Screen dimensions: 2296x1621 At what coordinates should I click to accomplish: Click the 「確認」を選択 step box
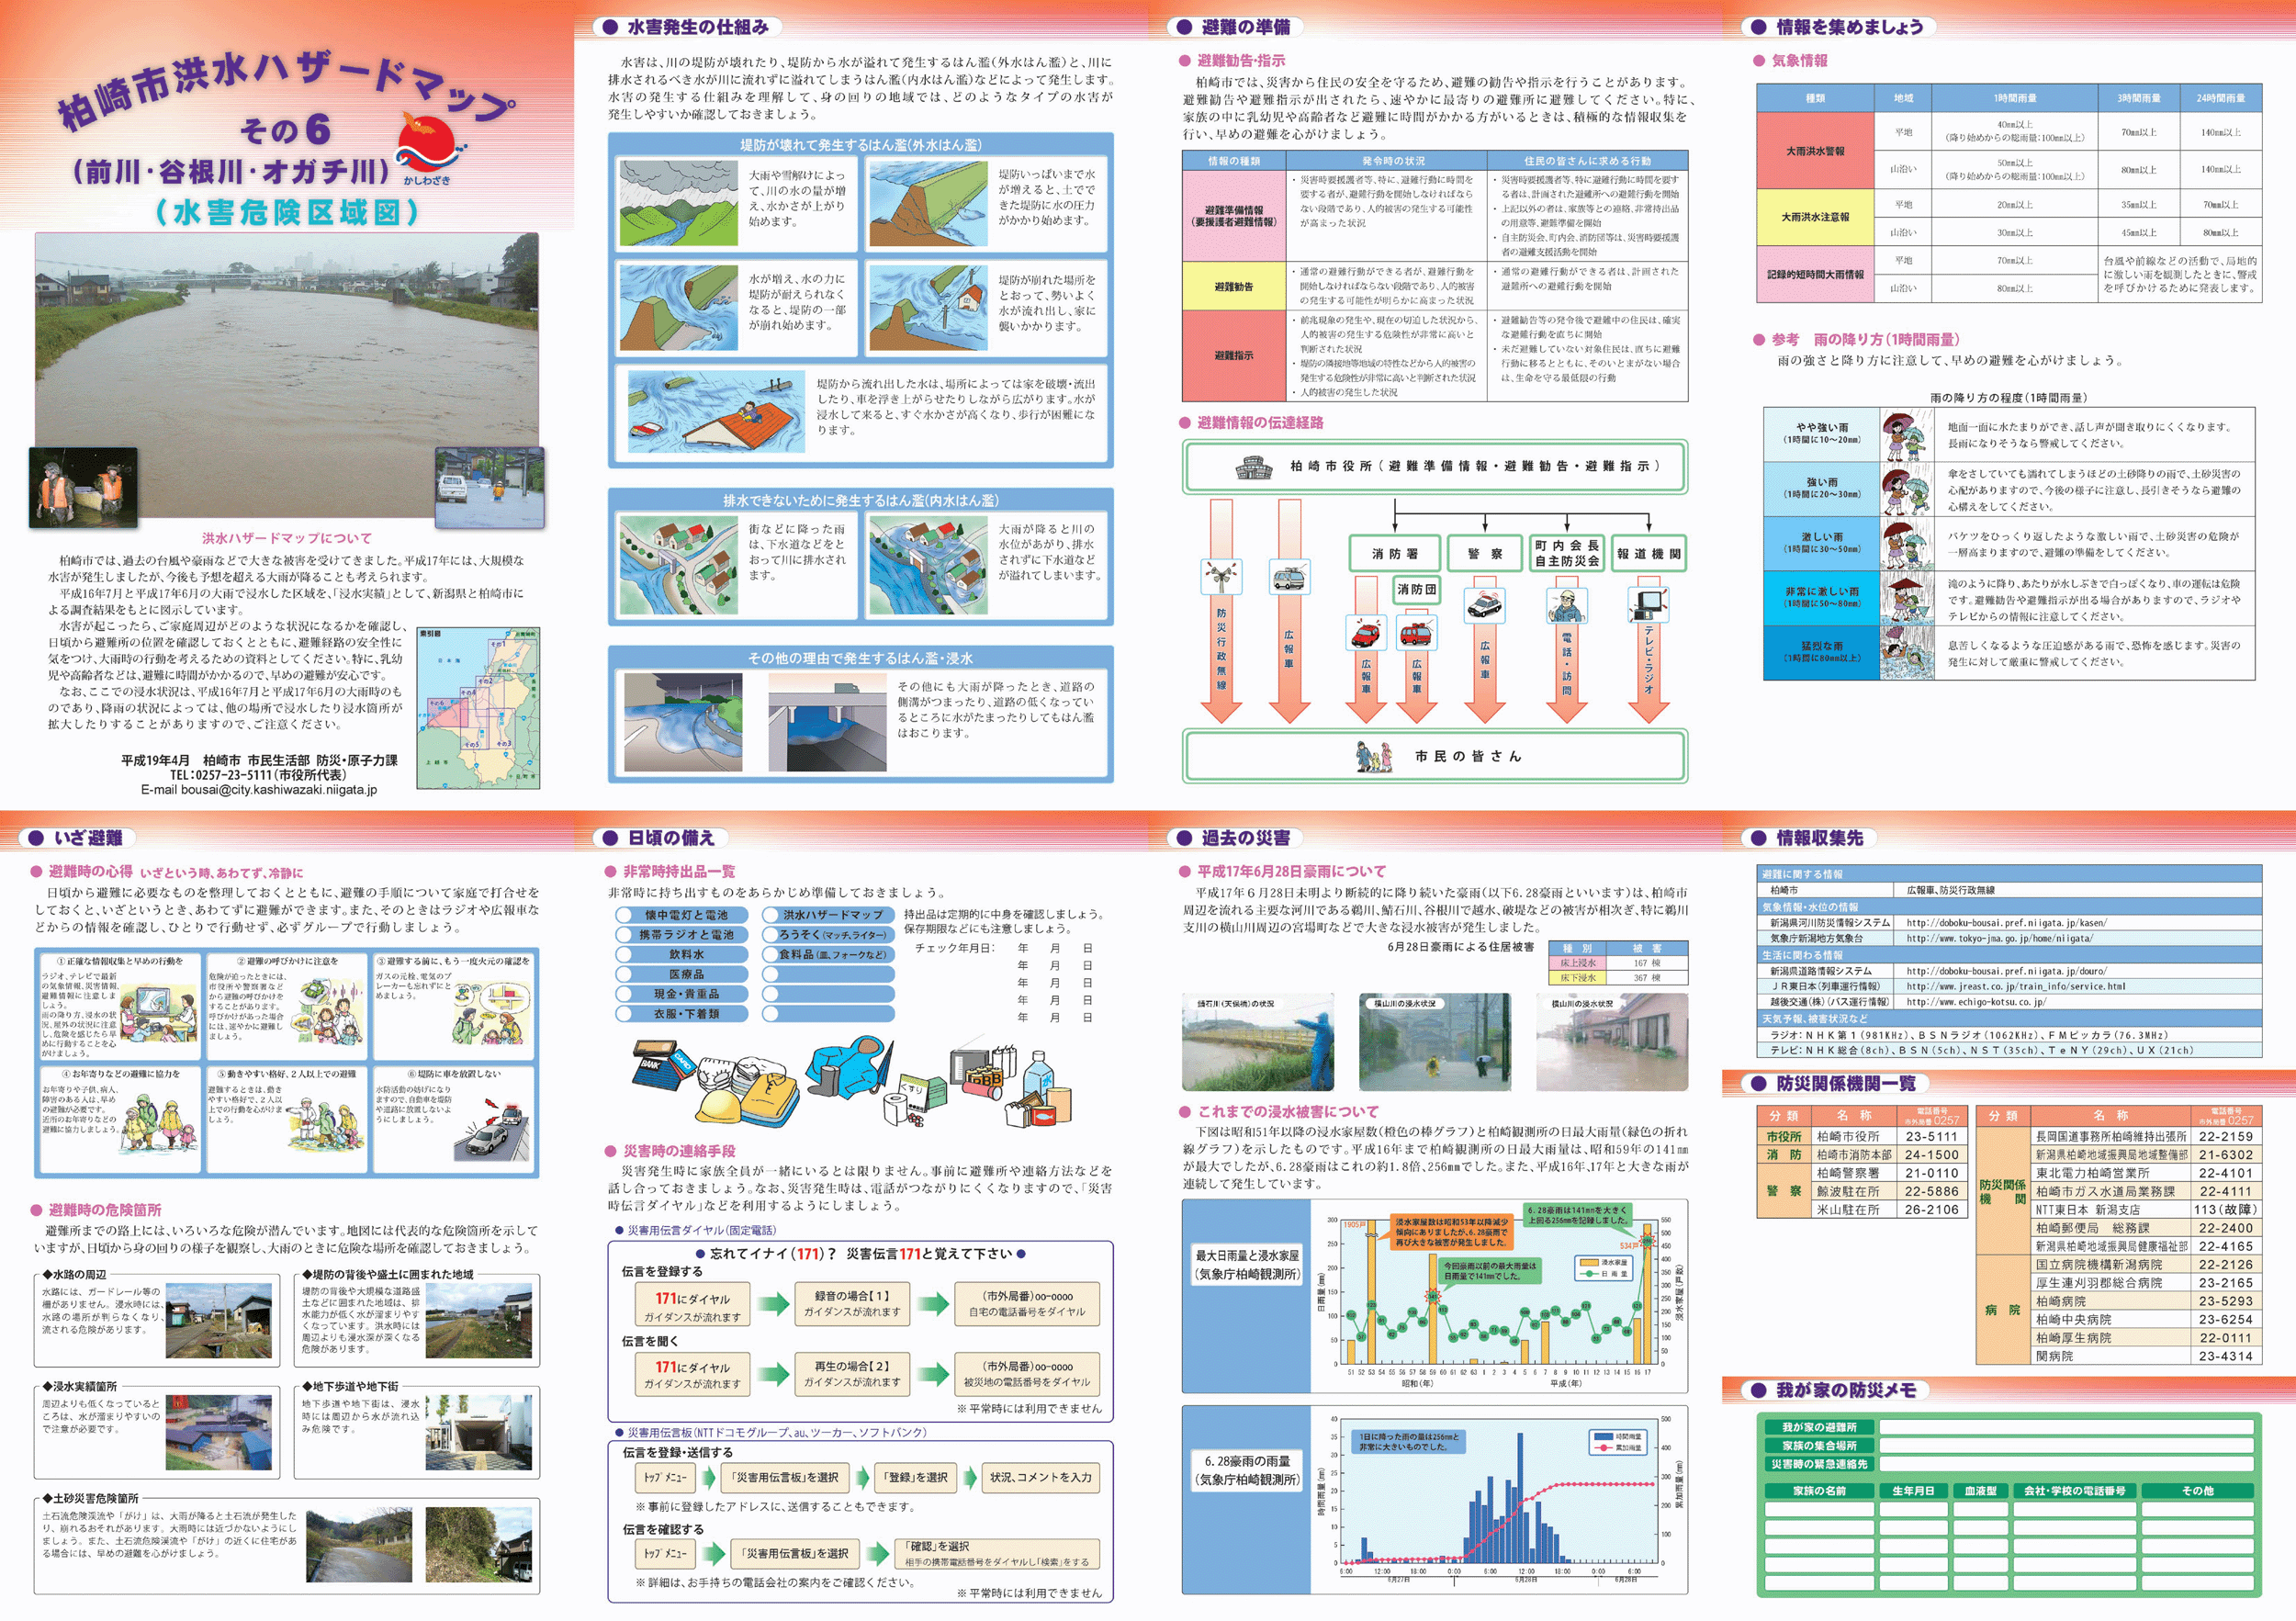coord(998,1553)
